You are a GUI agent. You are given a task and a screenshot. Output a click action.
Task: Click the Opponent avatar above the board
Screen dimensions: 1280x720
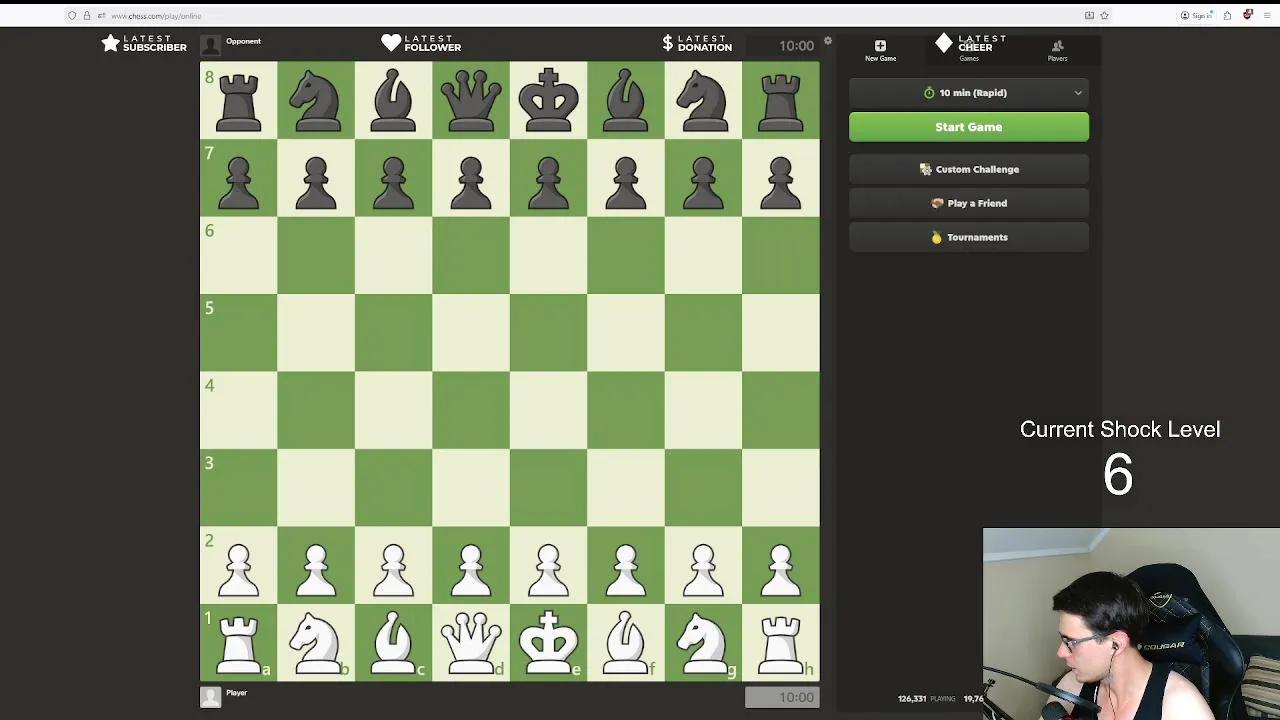210,45
